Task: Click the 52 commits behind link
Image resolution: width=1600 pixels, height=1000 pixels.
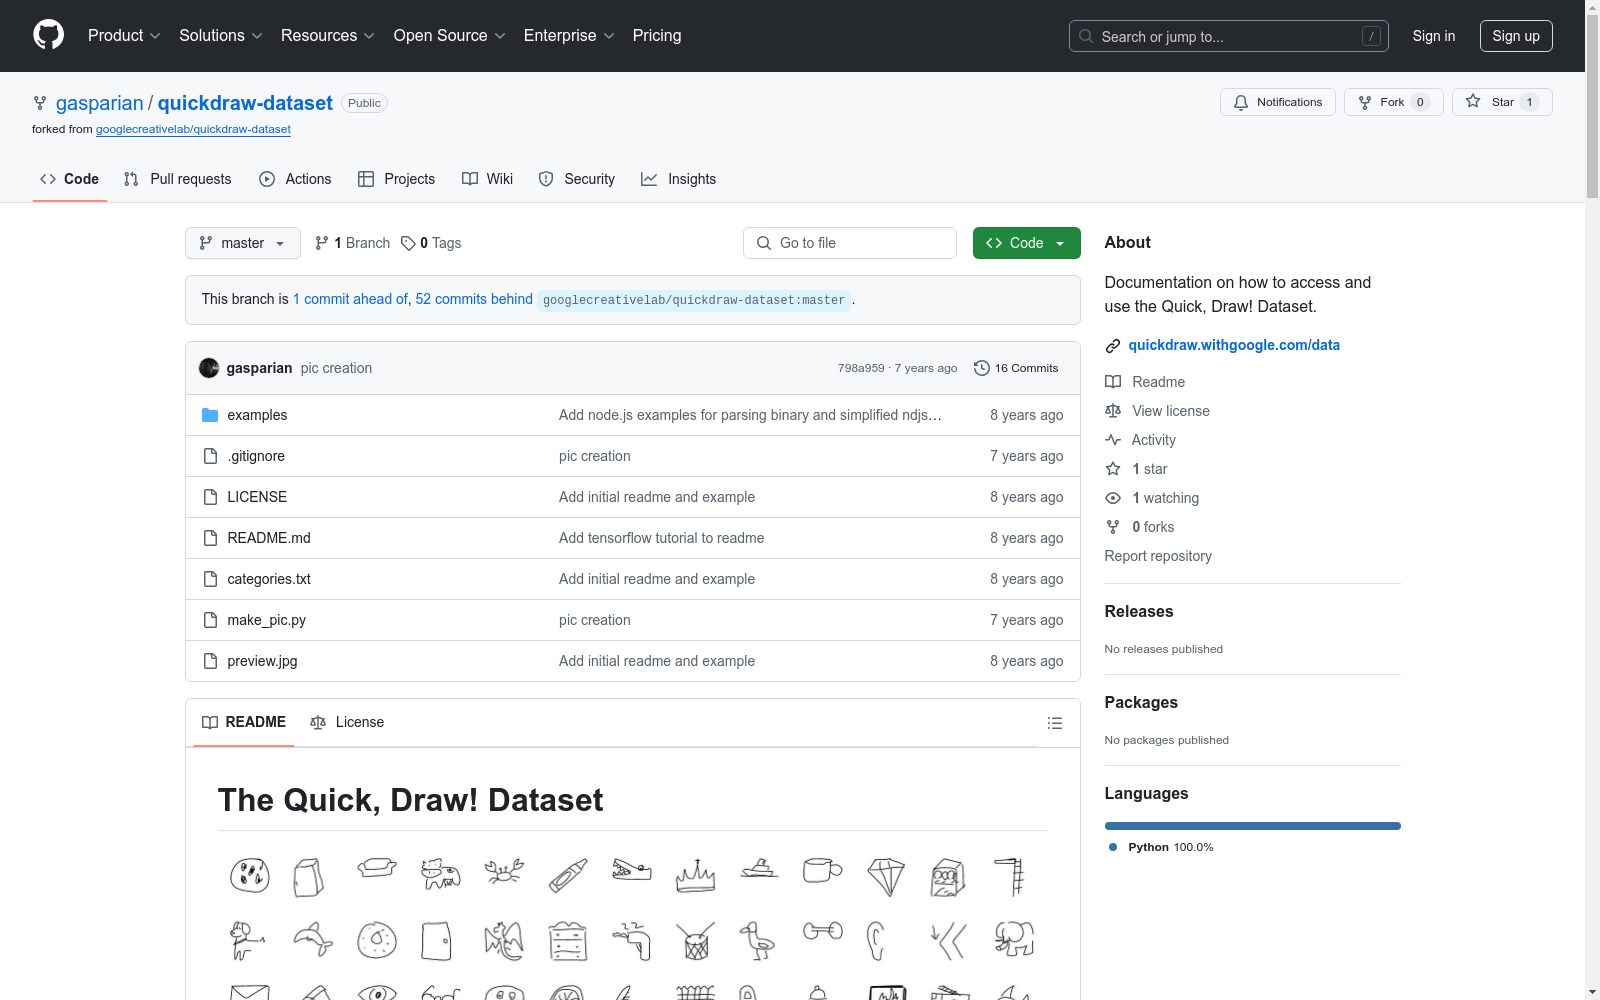Action: (x=474, y=299)
